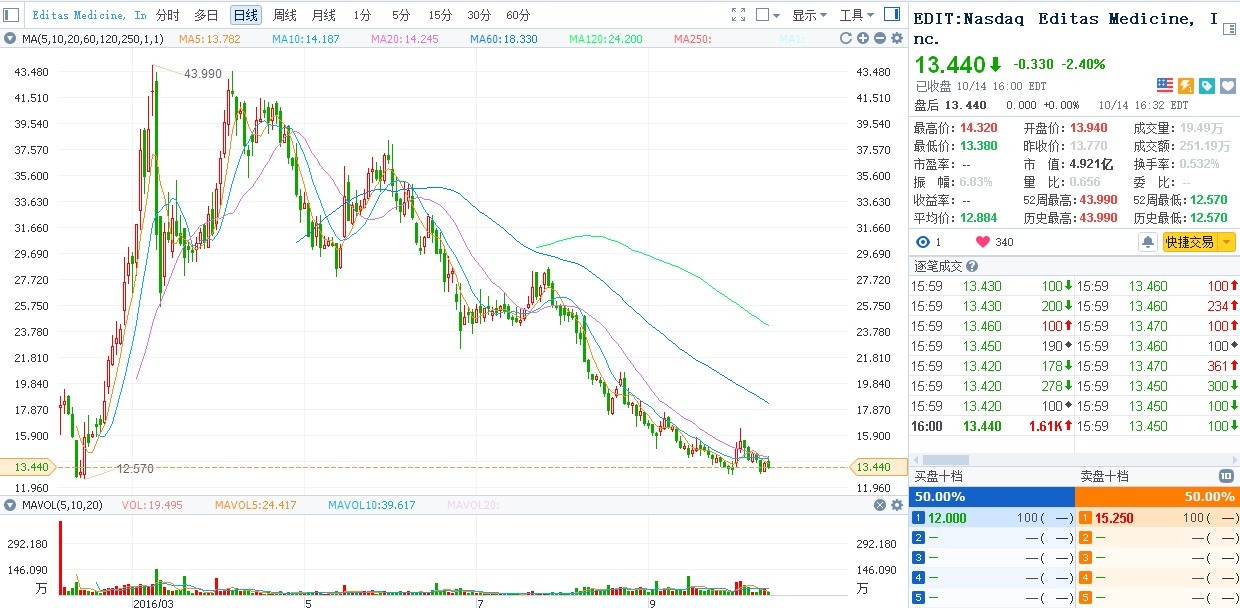This screenshot has height=608, width=1240.
Task: Click the 快捷交易 quick trade button
Action: [1189, 242]
